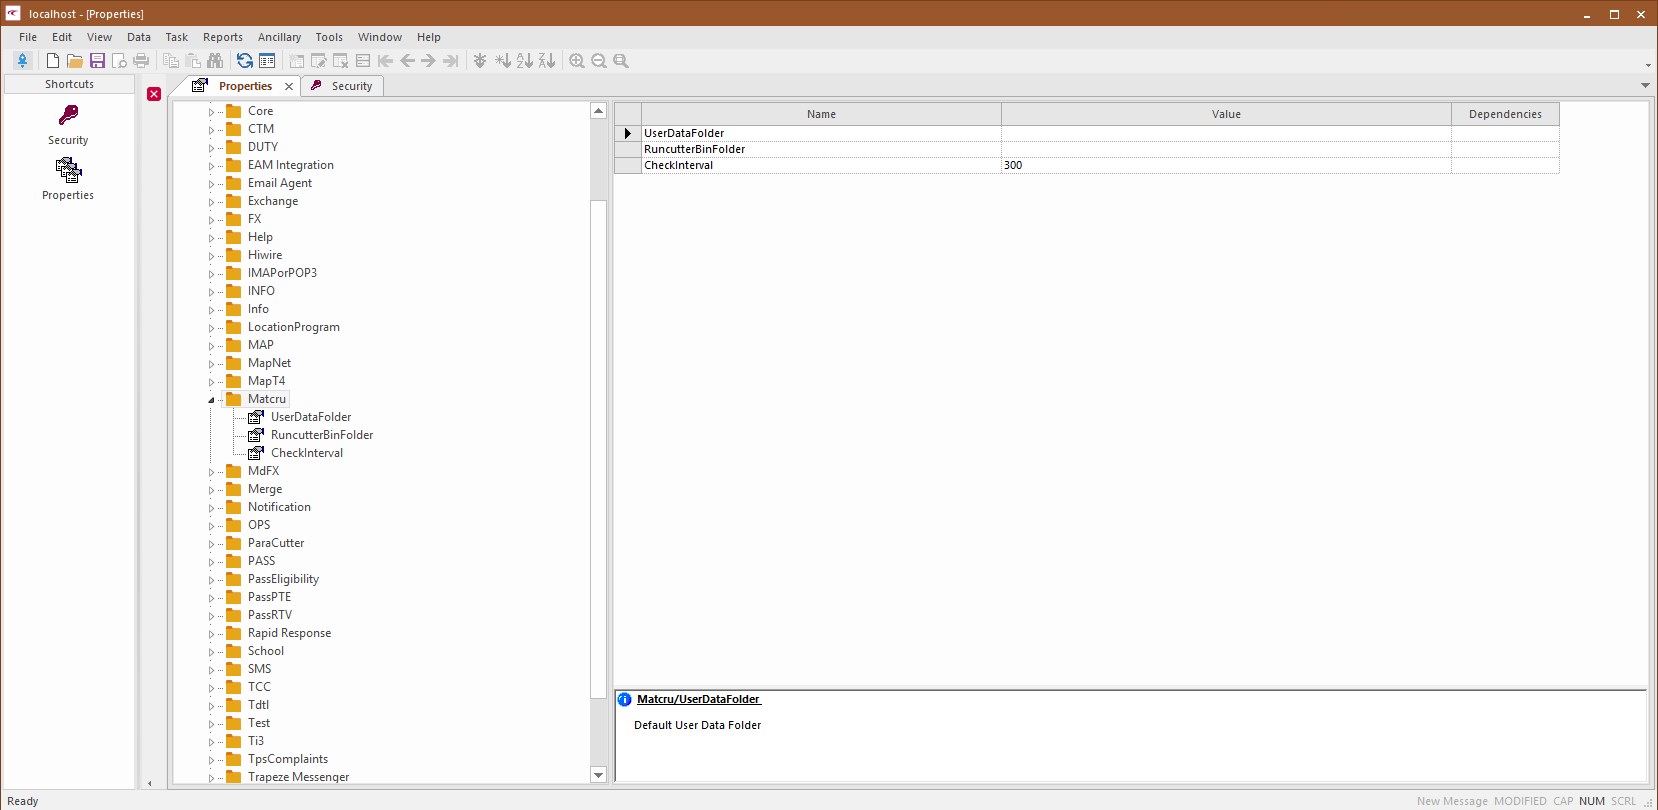Click the Properties shortcut icon in sidebar

pos(68,171)
